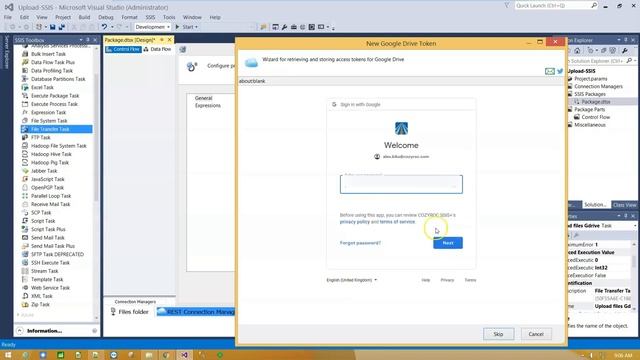Open the Debug menu
The width and height of the screenshot is (640, 360).
click(x=106, y=17)
